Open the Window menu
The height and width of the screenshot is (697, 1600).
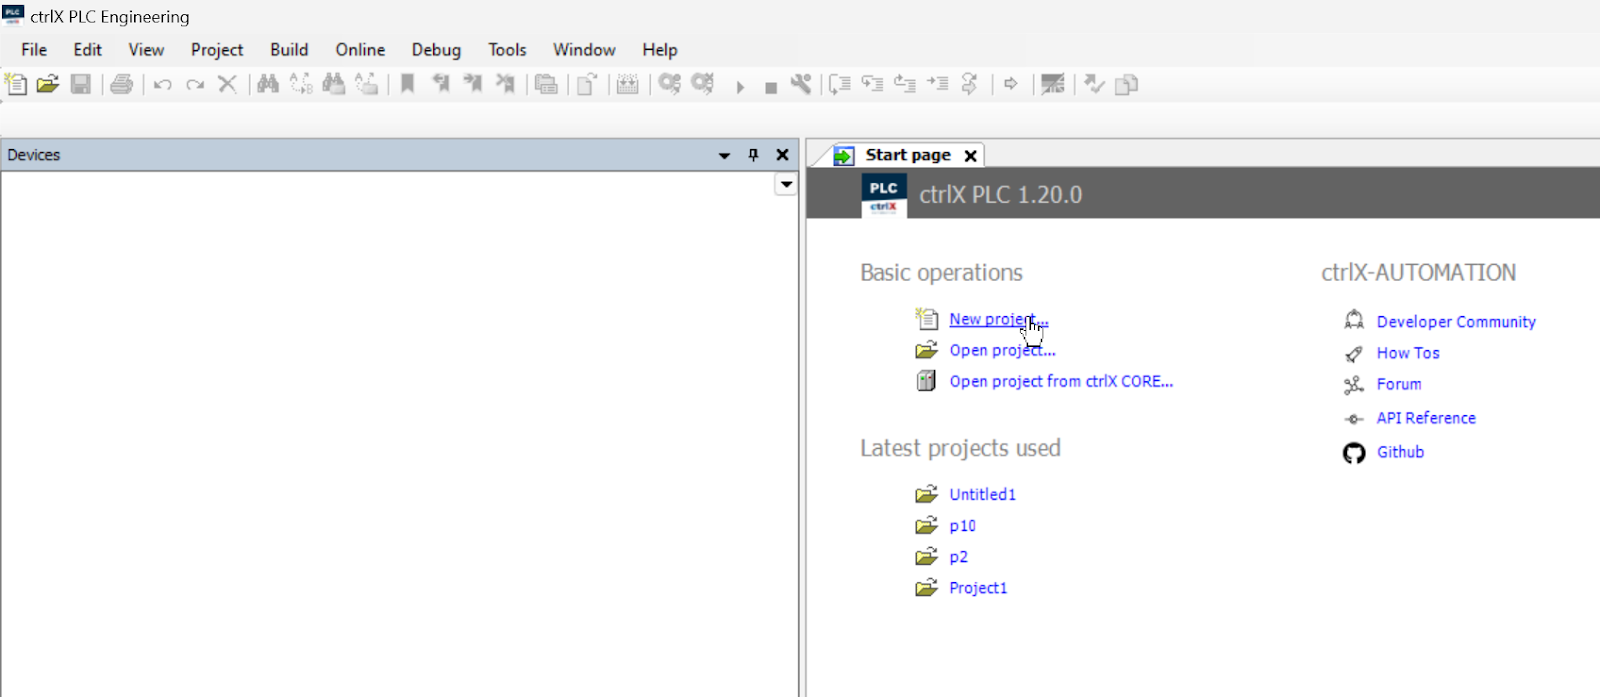[584, 49]
